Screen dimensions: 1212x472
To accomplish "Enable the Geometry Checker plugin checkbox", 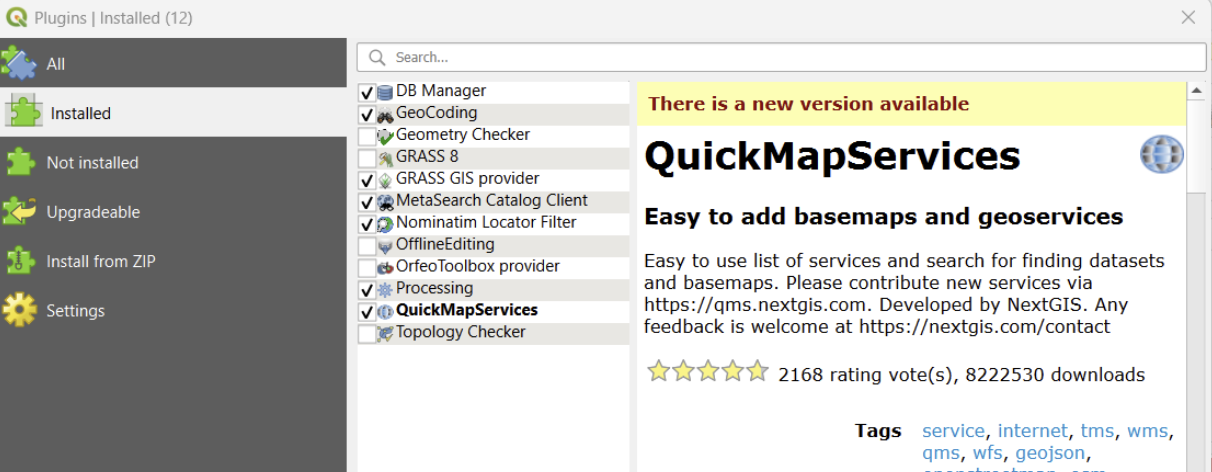I will (367, 136).
